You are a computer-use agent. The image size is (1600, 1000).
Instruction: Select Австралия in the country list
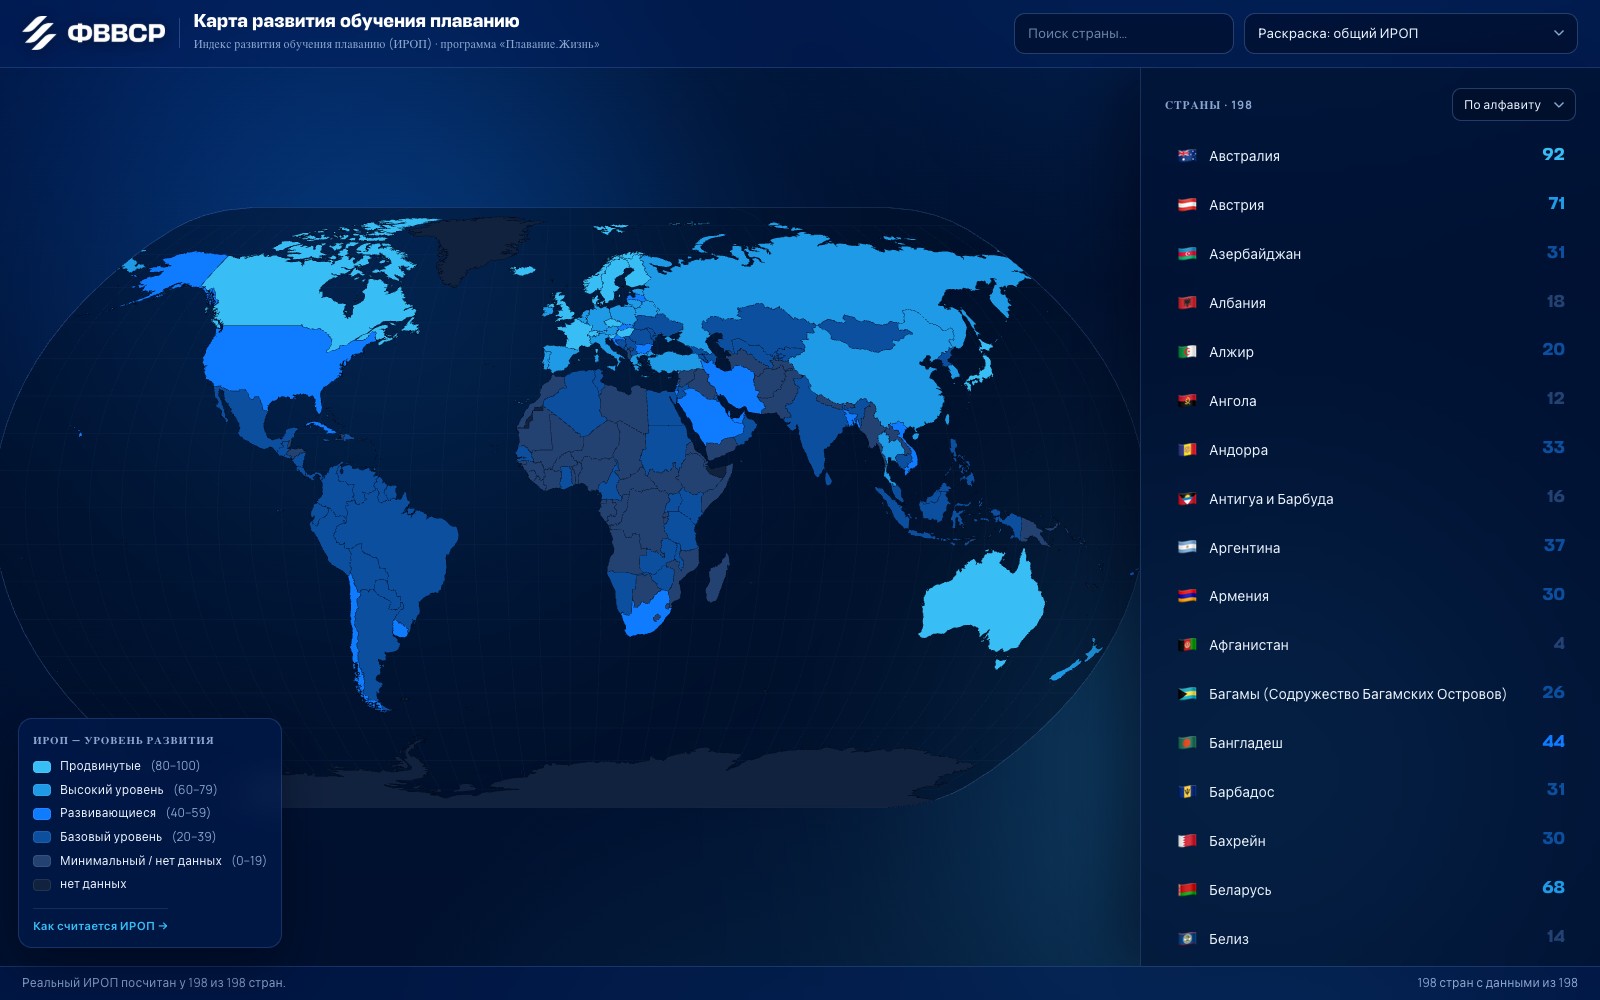coord(1370,155)
